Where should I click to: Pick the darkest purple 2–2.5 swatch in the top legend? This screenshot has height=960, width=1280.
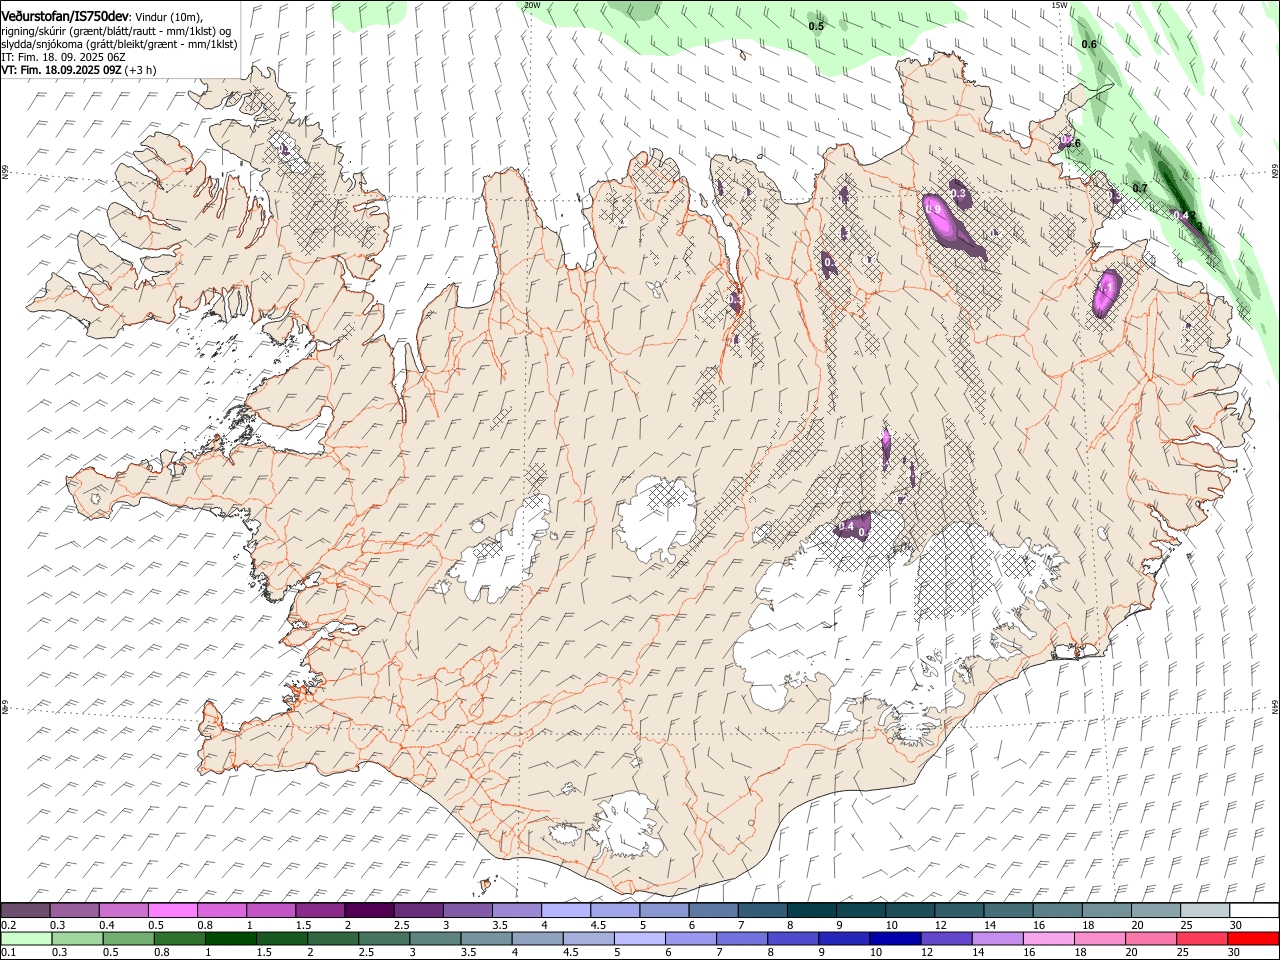click(x=369, y=910)
